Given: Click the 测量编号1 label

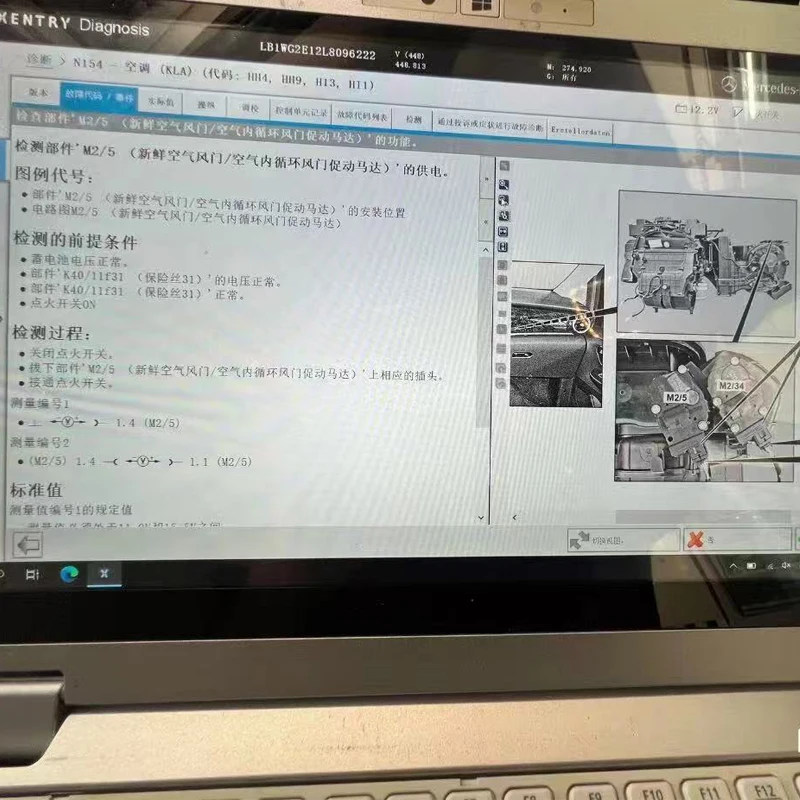Looking at the screenshot, I should coord(39,404).
